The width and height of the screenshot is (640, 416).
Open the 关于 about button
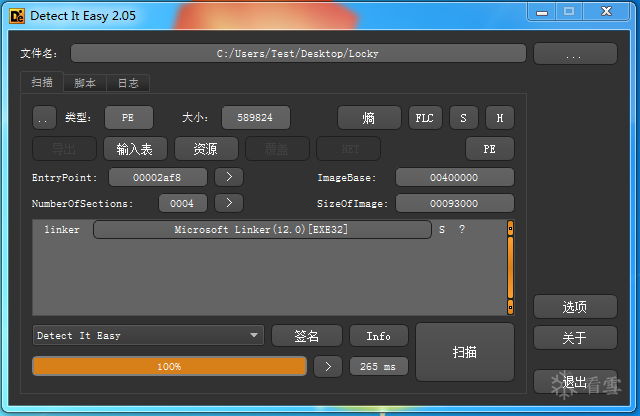pyautogui.click(x=575, y=338)
